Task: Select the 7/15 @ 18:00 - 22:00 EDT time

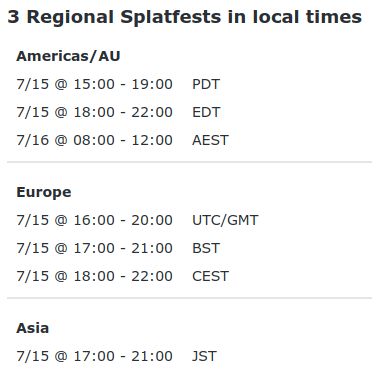Action: (x=94, y=112)
